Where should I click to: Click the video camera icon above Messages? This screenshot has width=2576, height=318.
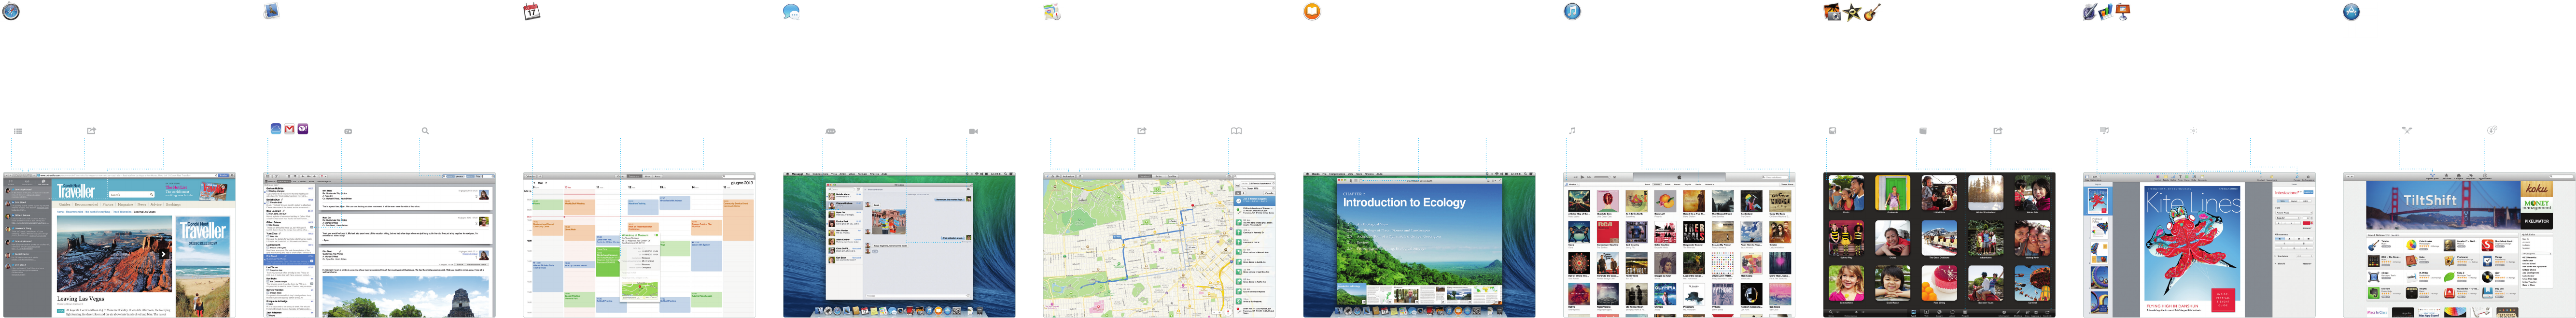pyautogui.click(x=973, y=131)
